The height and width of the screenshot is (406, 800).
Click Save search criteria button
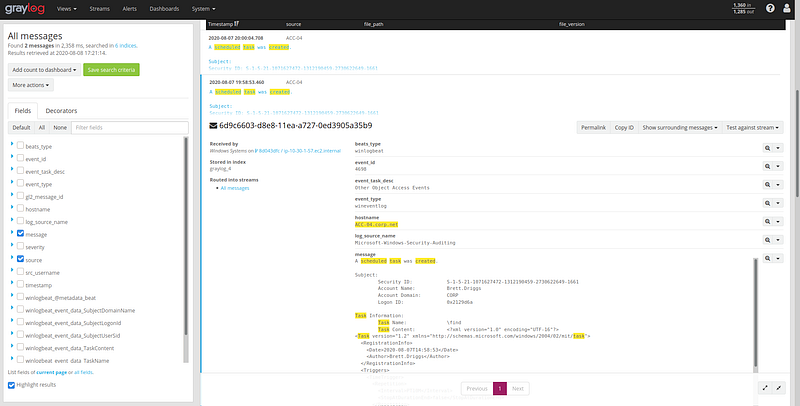click(x=111, y=70)
